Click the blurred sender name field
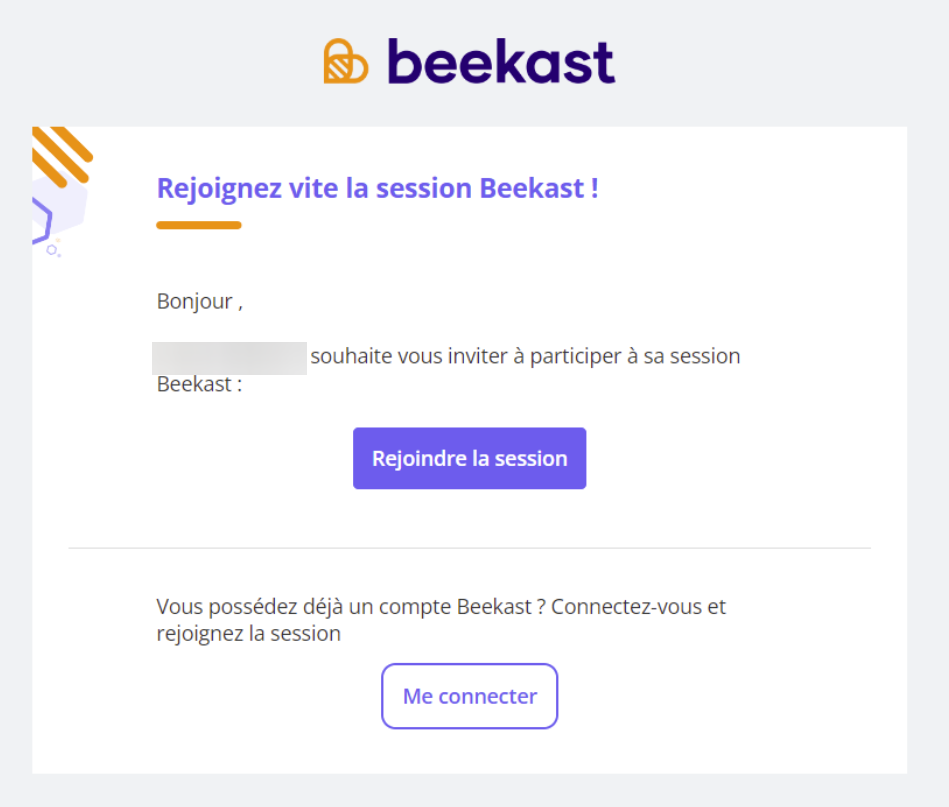The width and height of the screenshot is (949, 807). (x=229, y=358)
